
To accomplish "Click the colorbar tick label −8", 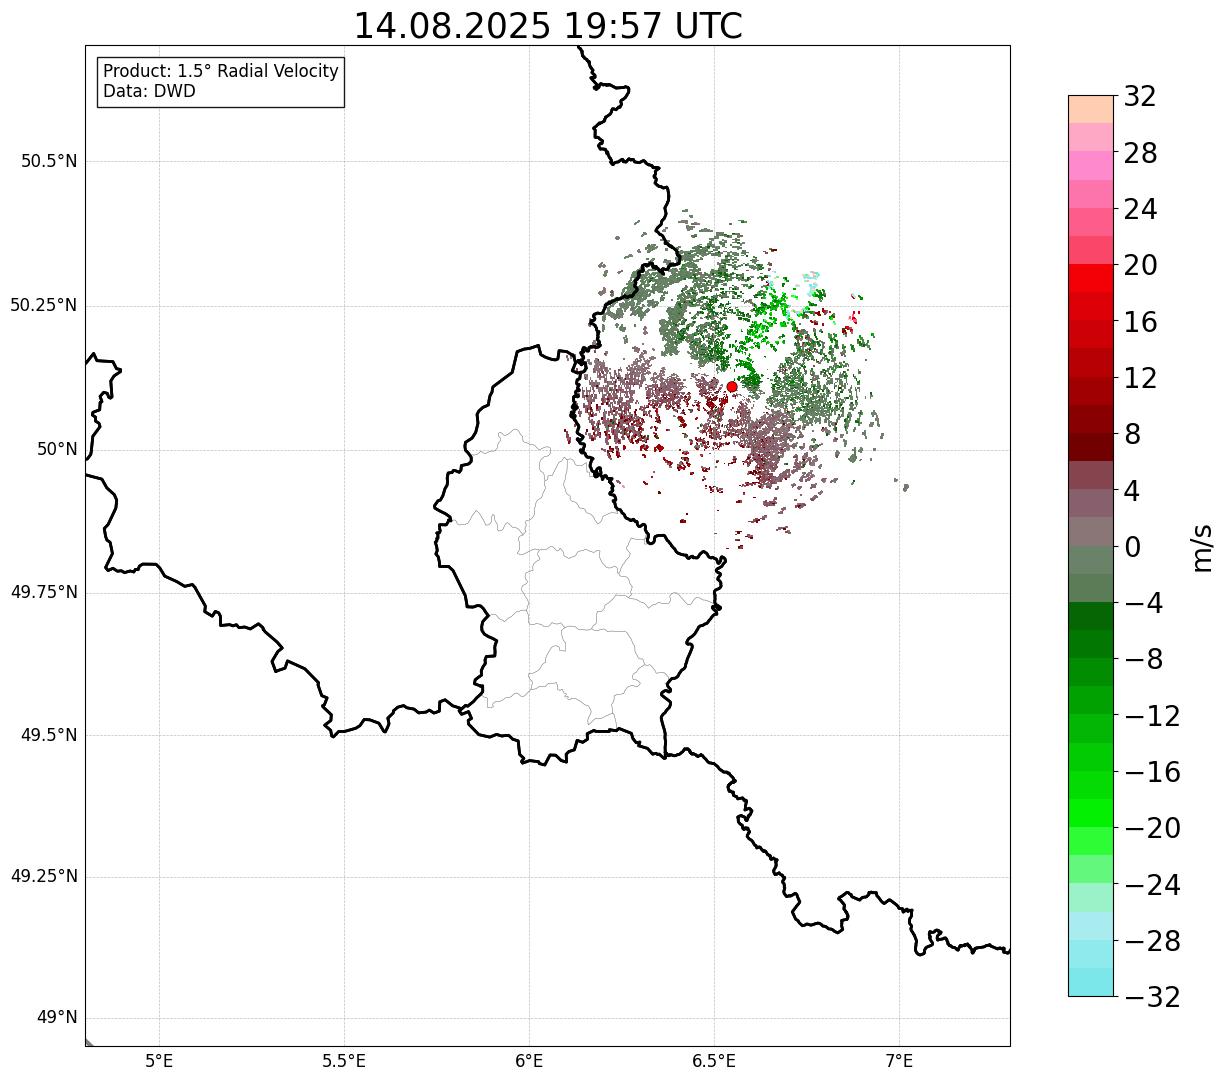I will pos(1143,660).
